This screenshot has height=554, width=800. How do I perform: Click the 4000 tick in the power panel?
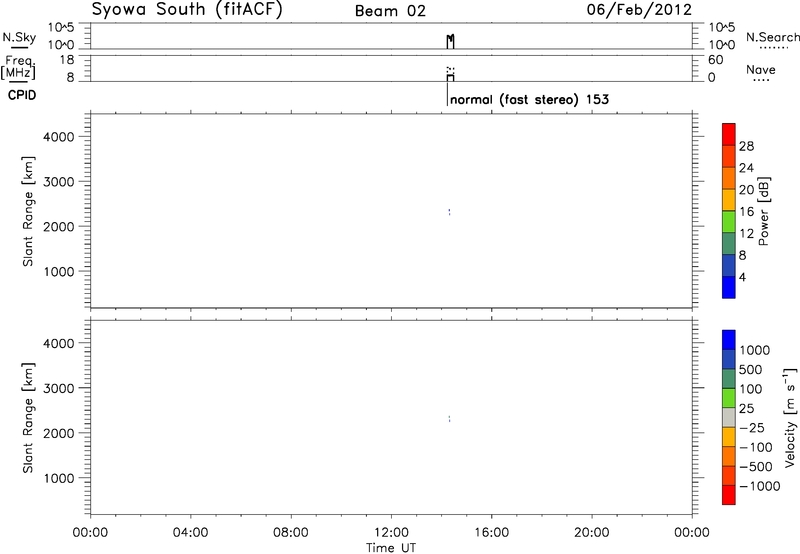(x=59, y=137)
